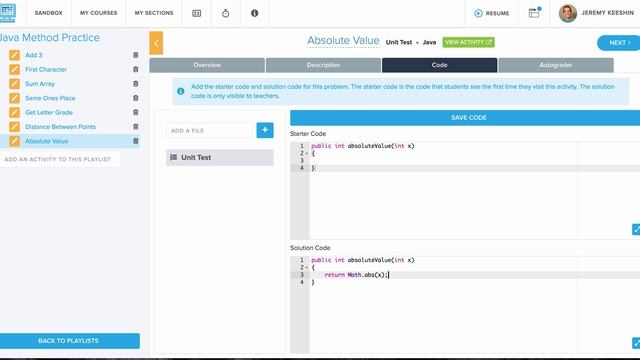Image resolution: width=640 pixels, height=360 pixels.
Task: Open Absolute Value activity link
Action: click(x=47, y=141)
